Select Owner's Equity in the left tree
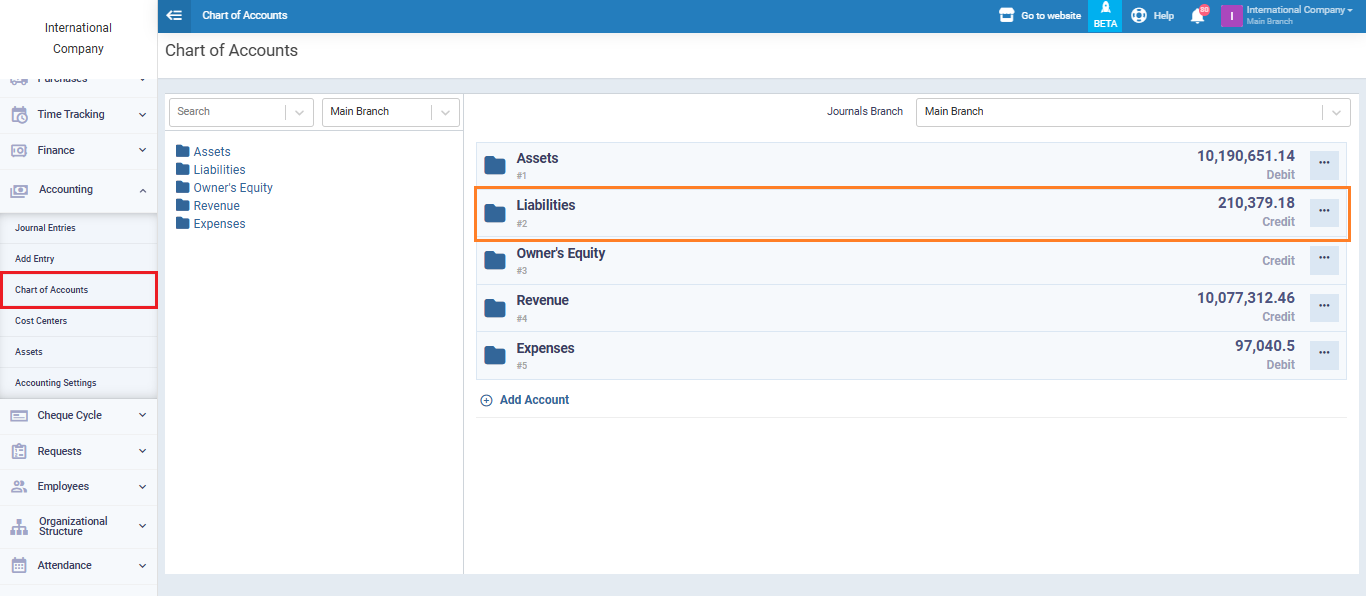Image resolution: width=1366 pixels, height=596 pixels. tap(232, 188)
